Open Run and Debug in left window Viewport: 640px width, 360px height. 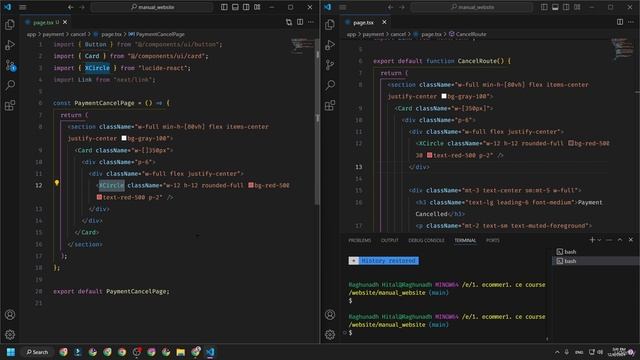10,45
